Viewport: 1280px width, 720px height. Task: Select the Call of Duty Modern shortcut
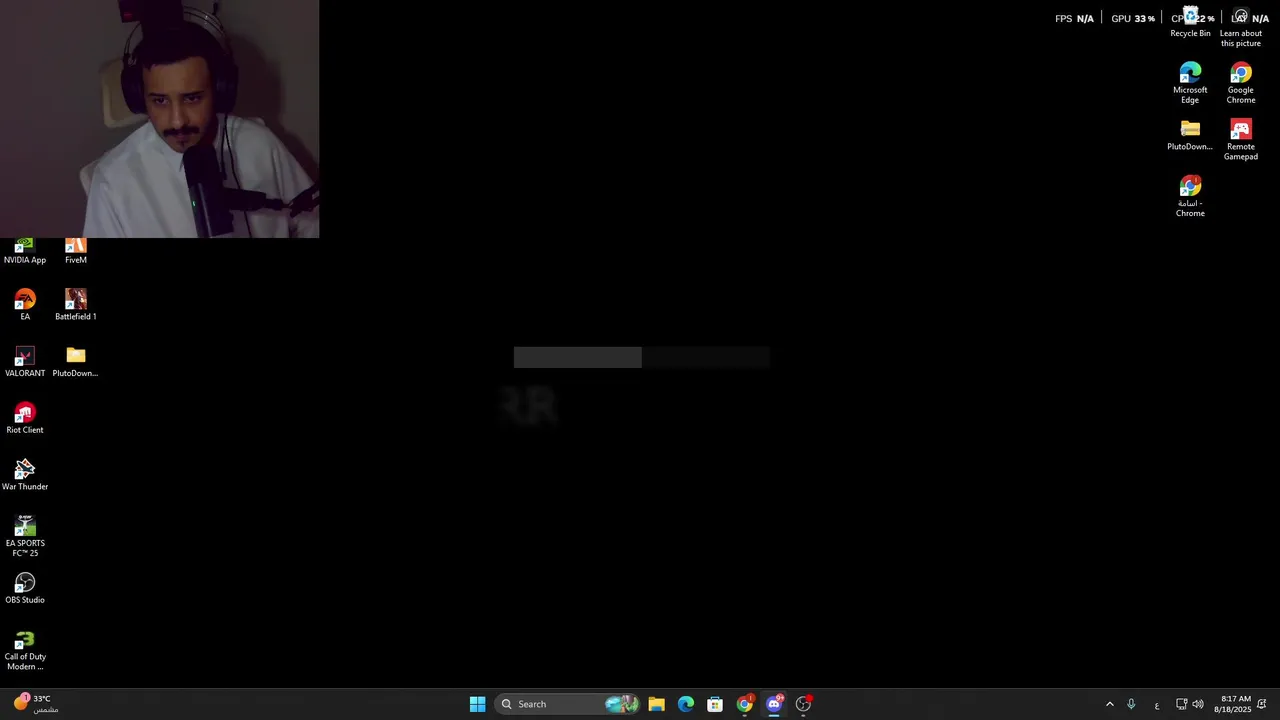tap(25, 650)
